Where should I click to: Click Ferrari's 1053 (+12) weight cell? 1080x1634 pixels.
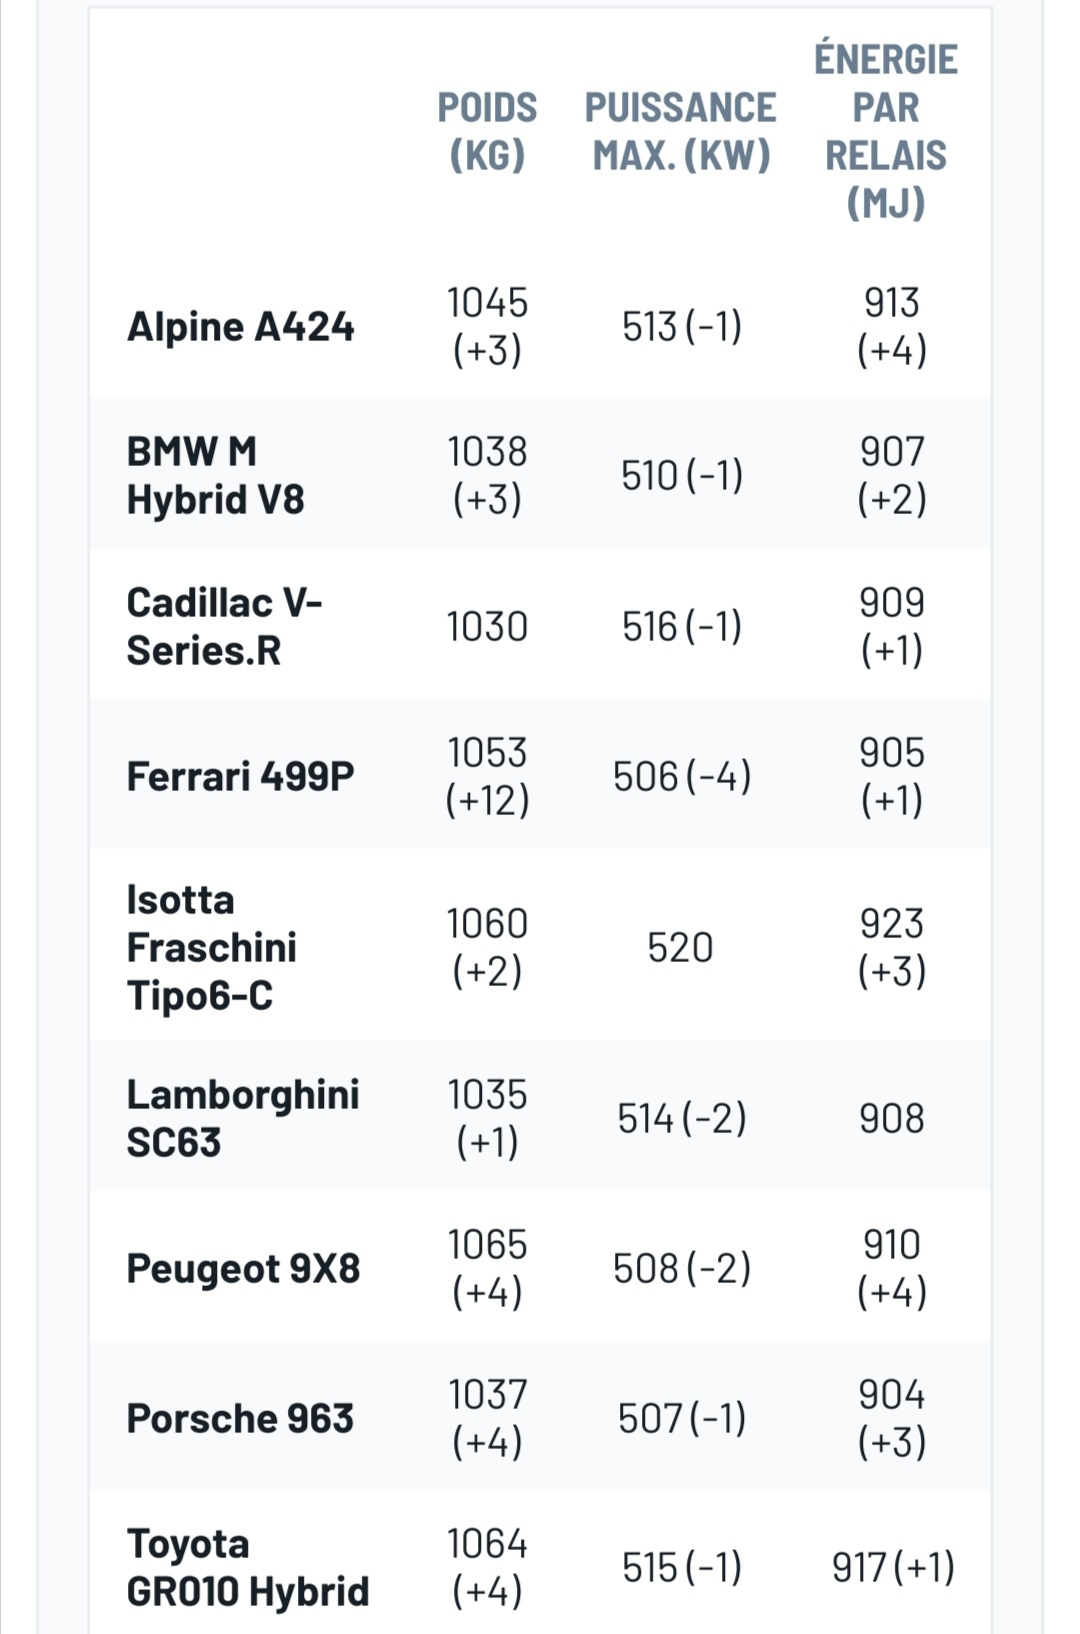pyautogui.click(x=487, y=776)
